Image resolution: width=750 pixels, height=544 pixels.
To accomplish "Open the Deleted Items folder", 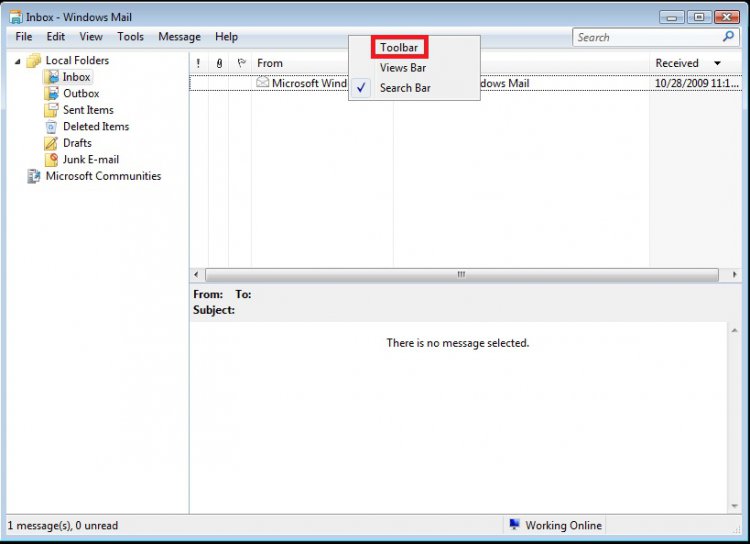I will tap(96, 127).
